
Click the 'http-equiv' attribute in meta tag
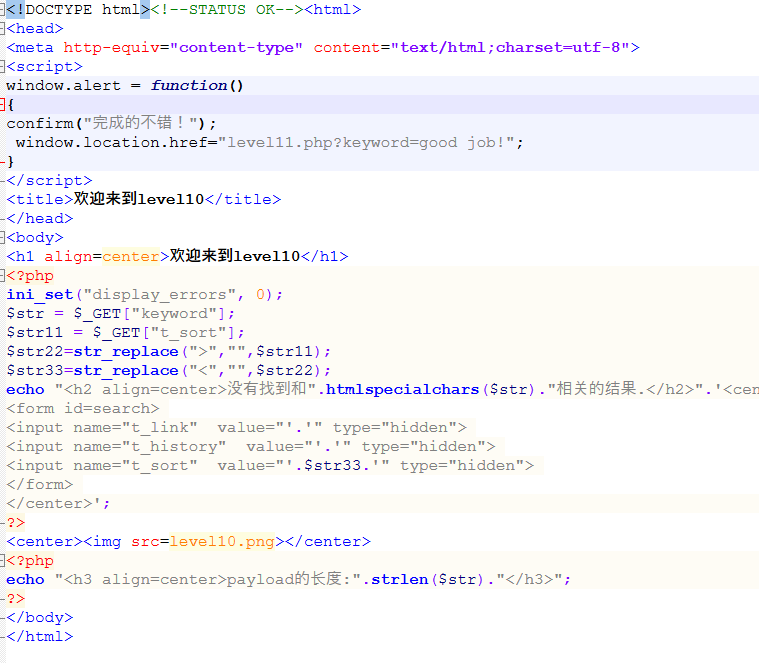111,47
